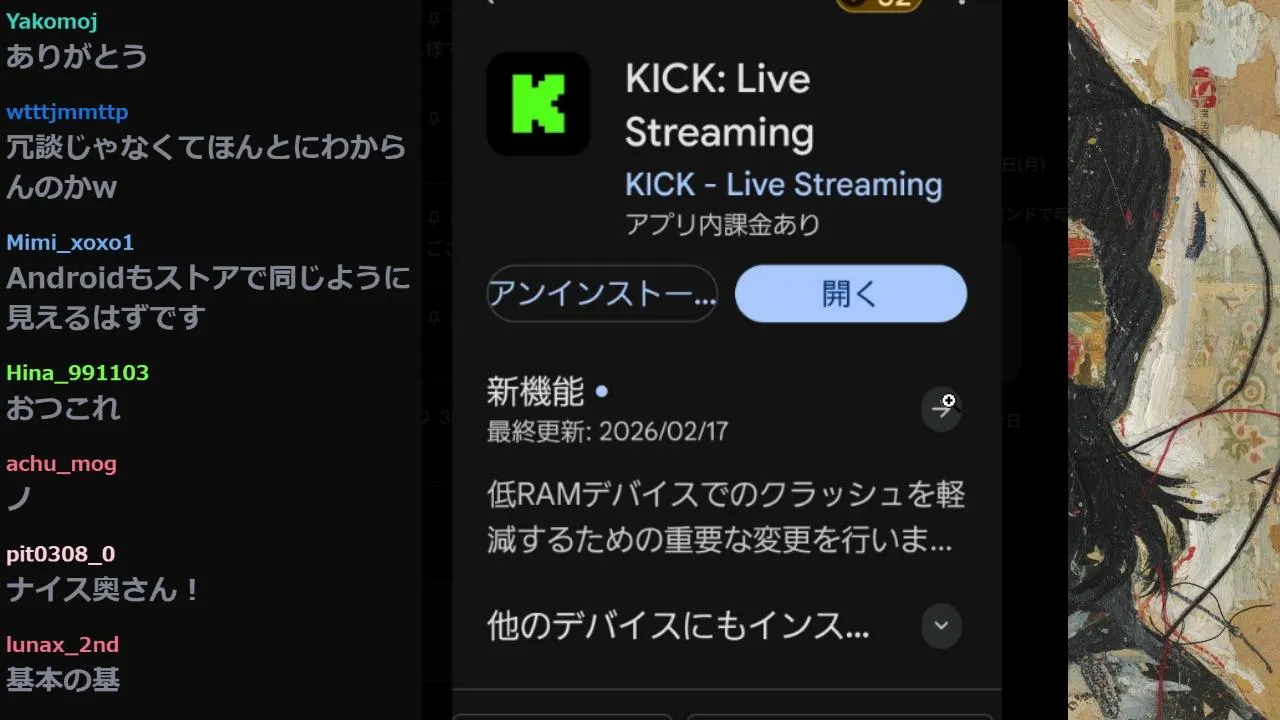Tap the blue 開く button
This screenshot has height=720, width=1280.
(x=851, y=294)
